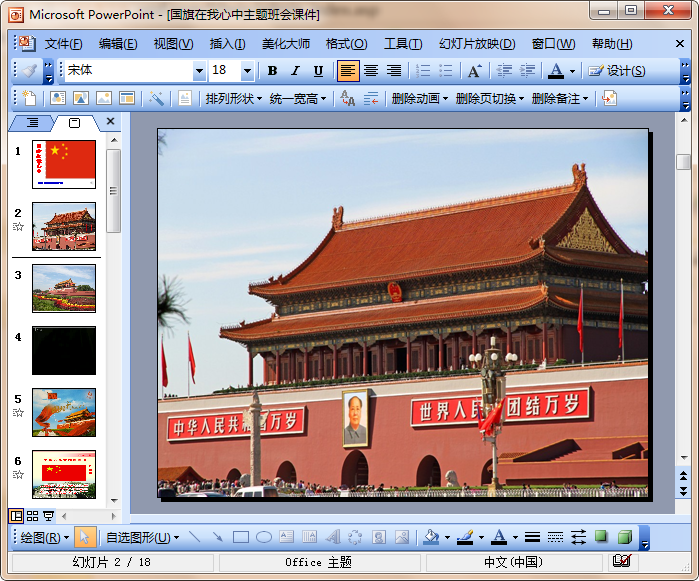The height and width of the screenshot is (581, 699).
Task: Click animation star icon under slide 2
Action: (x=18, y=227)
